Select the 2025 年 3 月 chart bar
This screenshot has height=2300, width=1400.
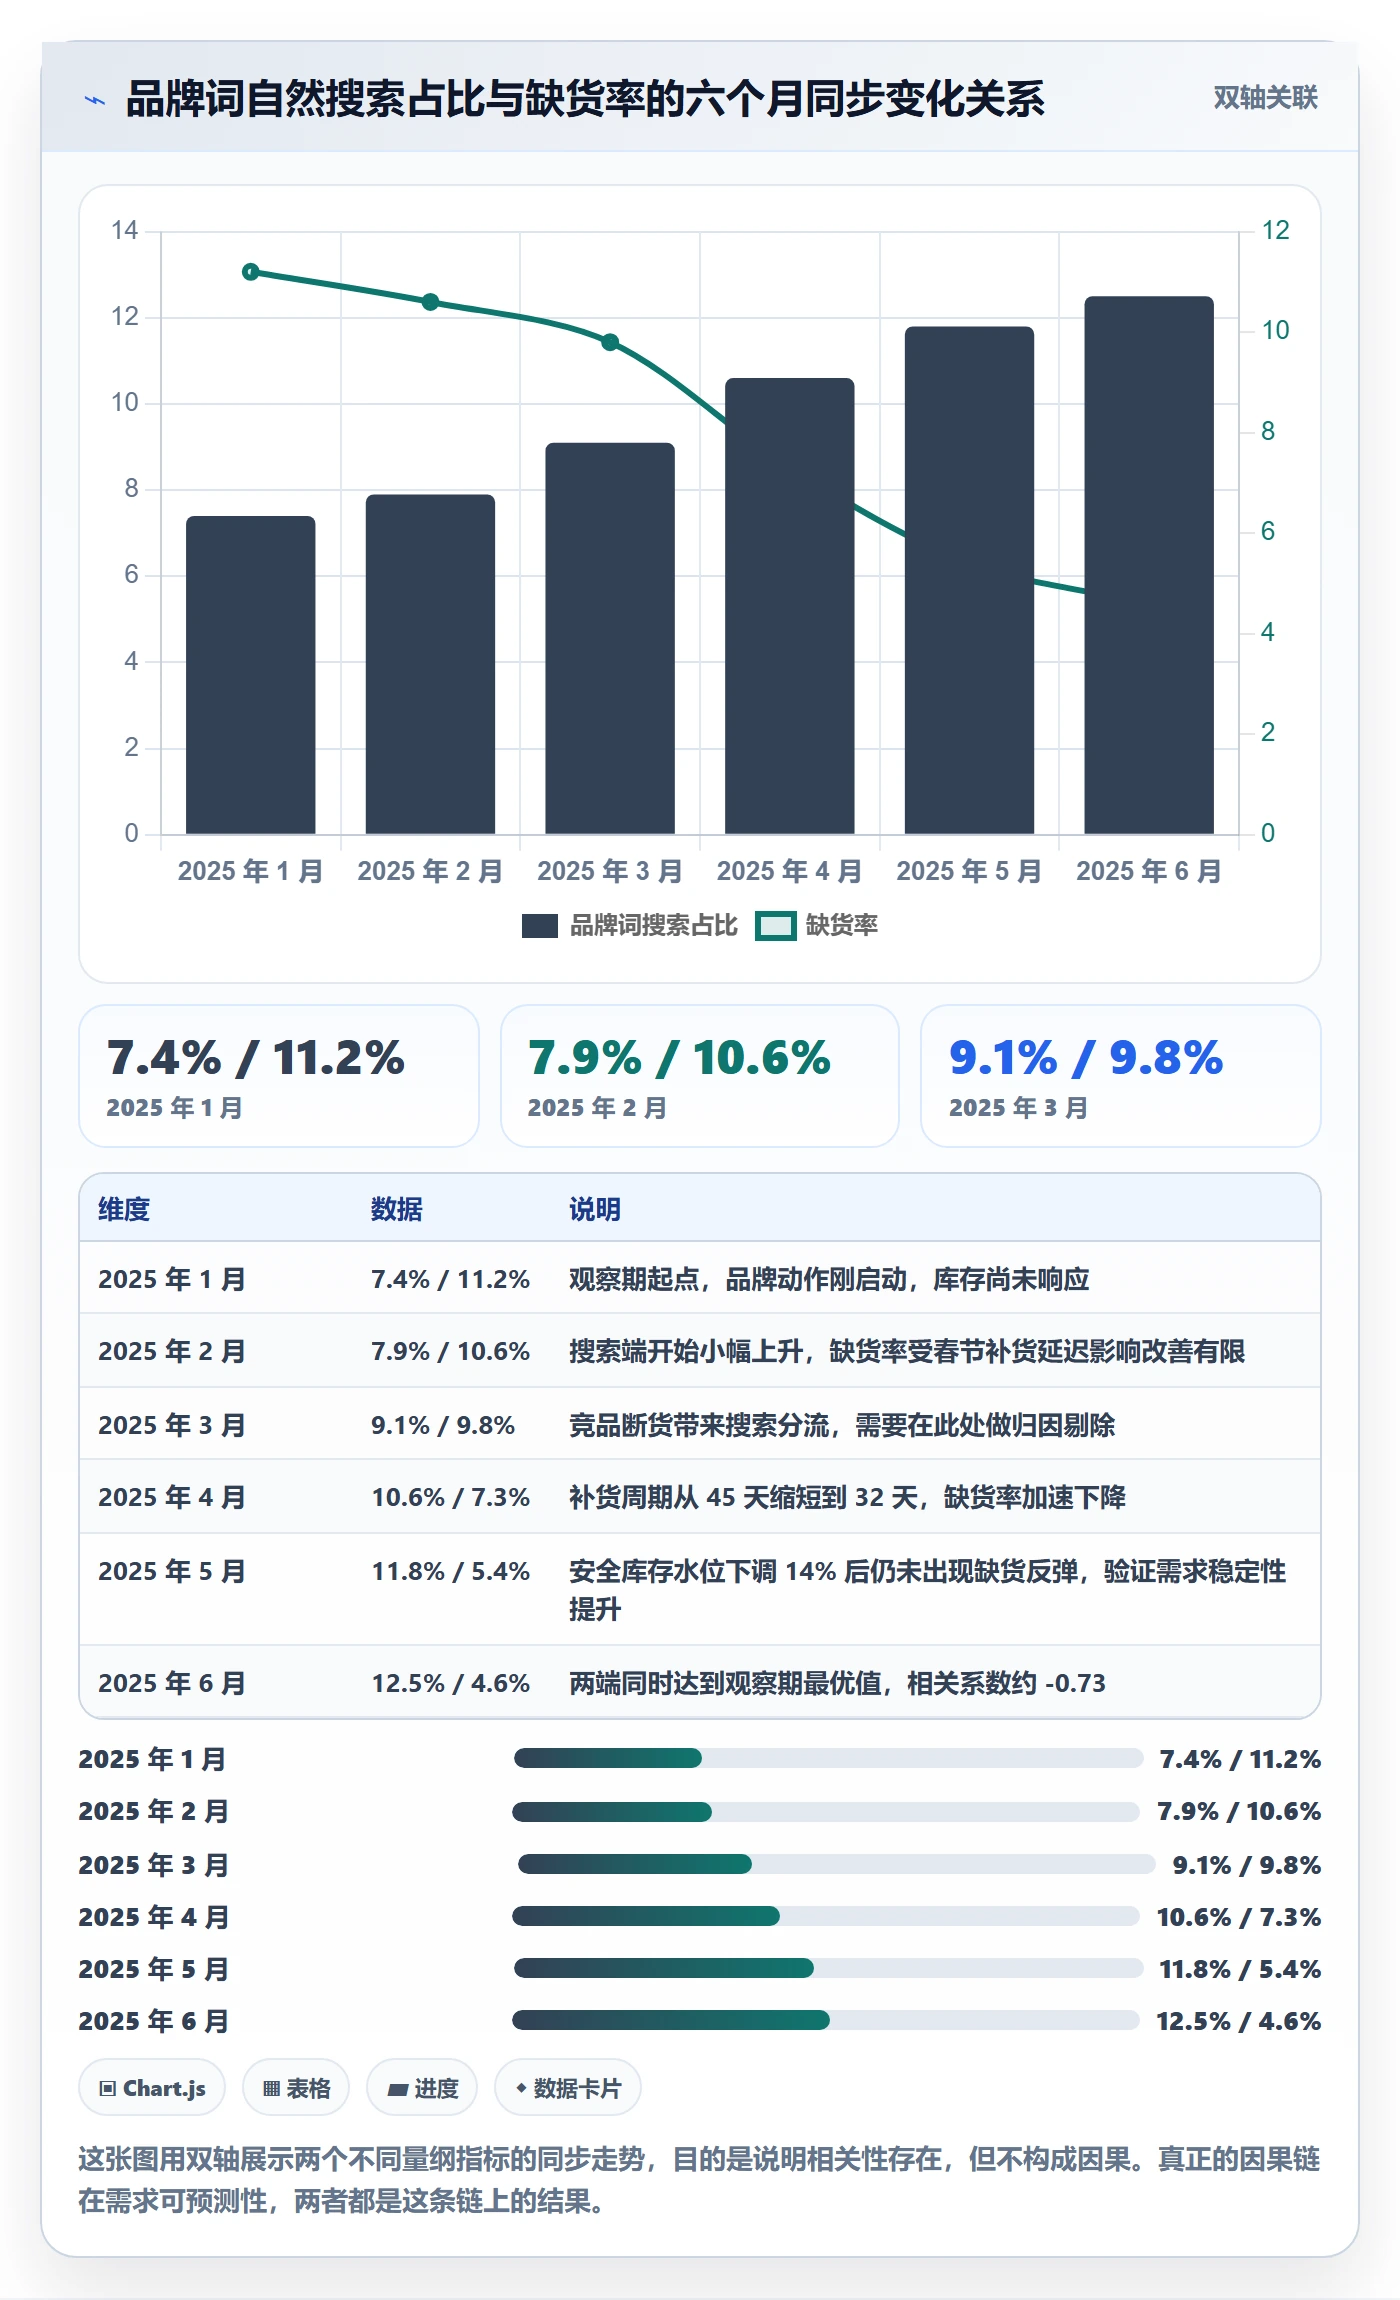(x=610, y=638)
